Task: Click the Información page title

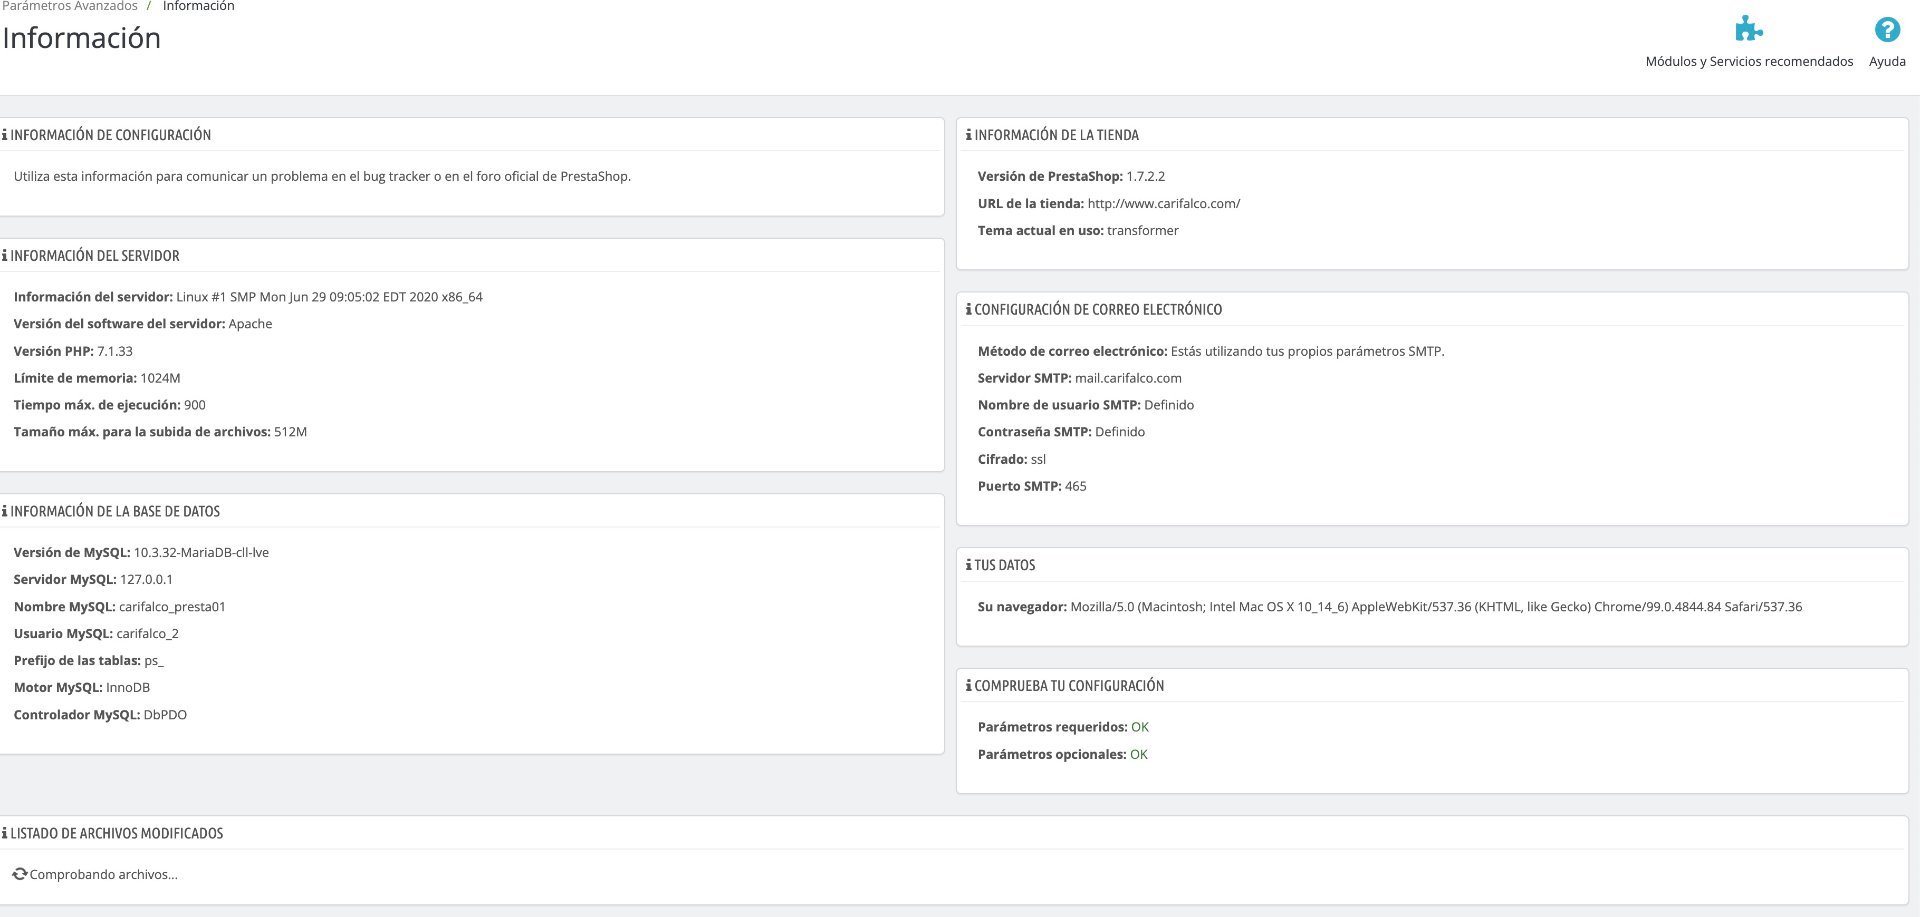Action: [82, 38]
